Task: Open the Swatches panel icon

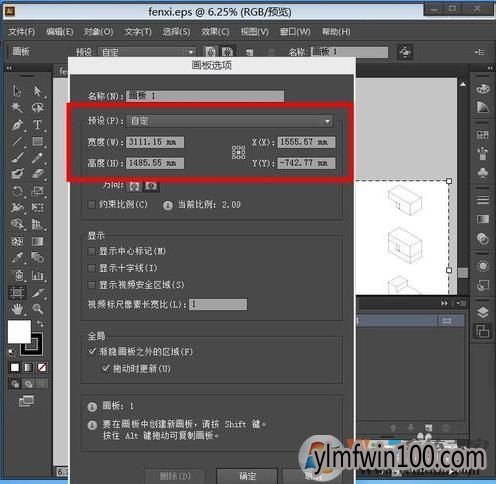Action: coord(482,135)
